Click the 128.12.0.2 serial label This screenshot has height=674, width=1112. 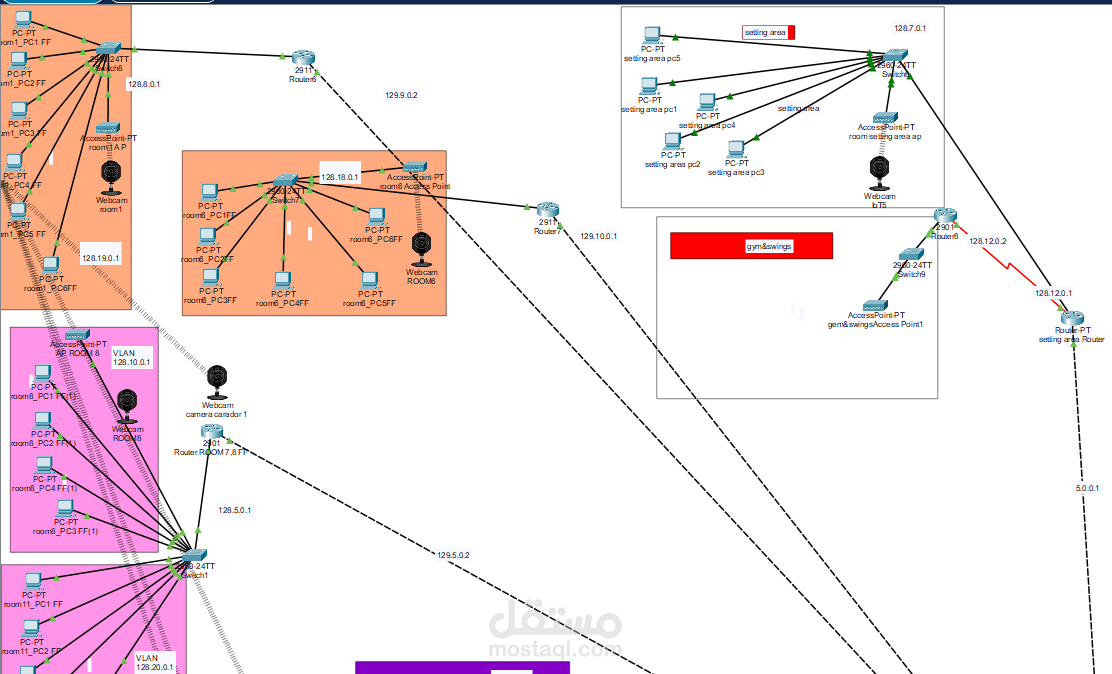pyautogui.click(x=988, y=241)
